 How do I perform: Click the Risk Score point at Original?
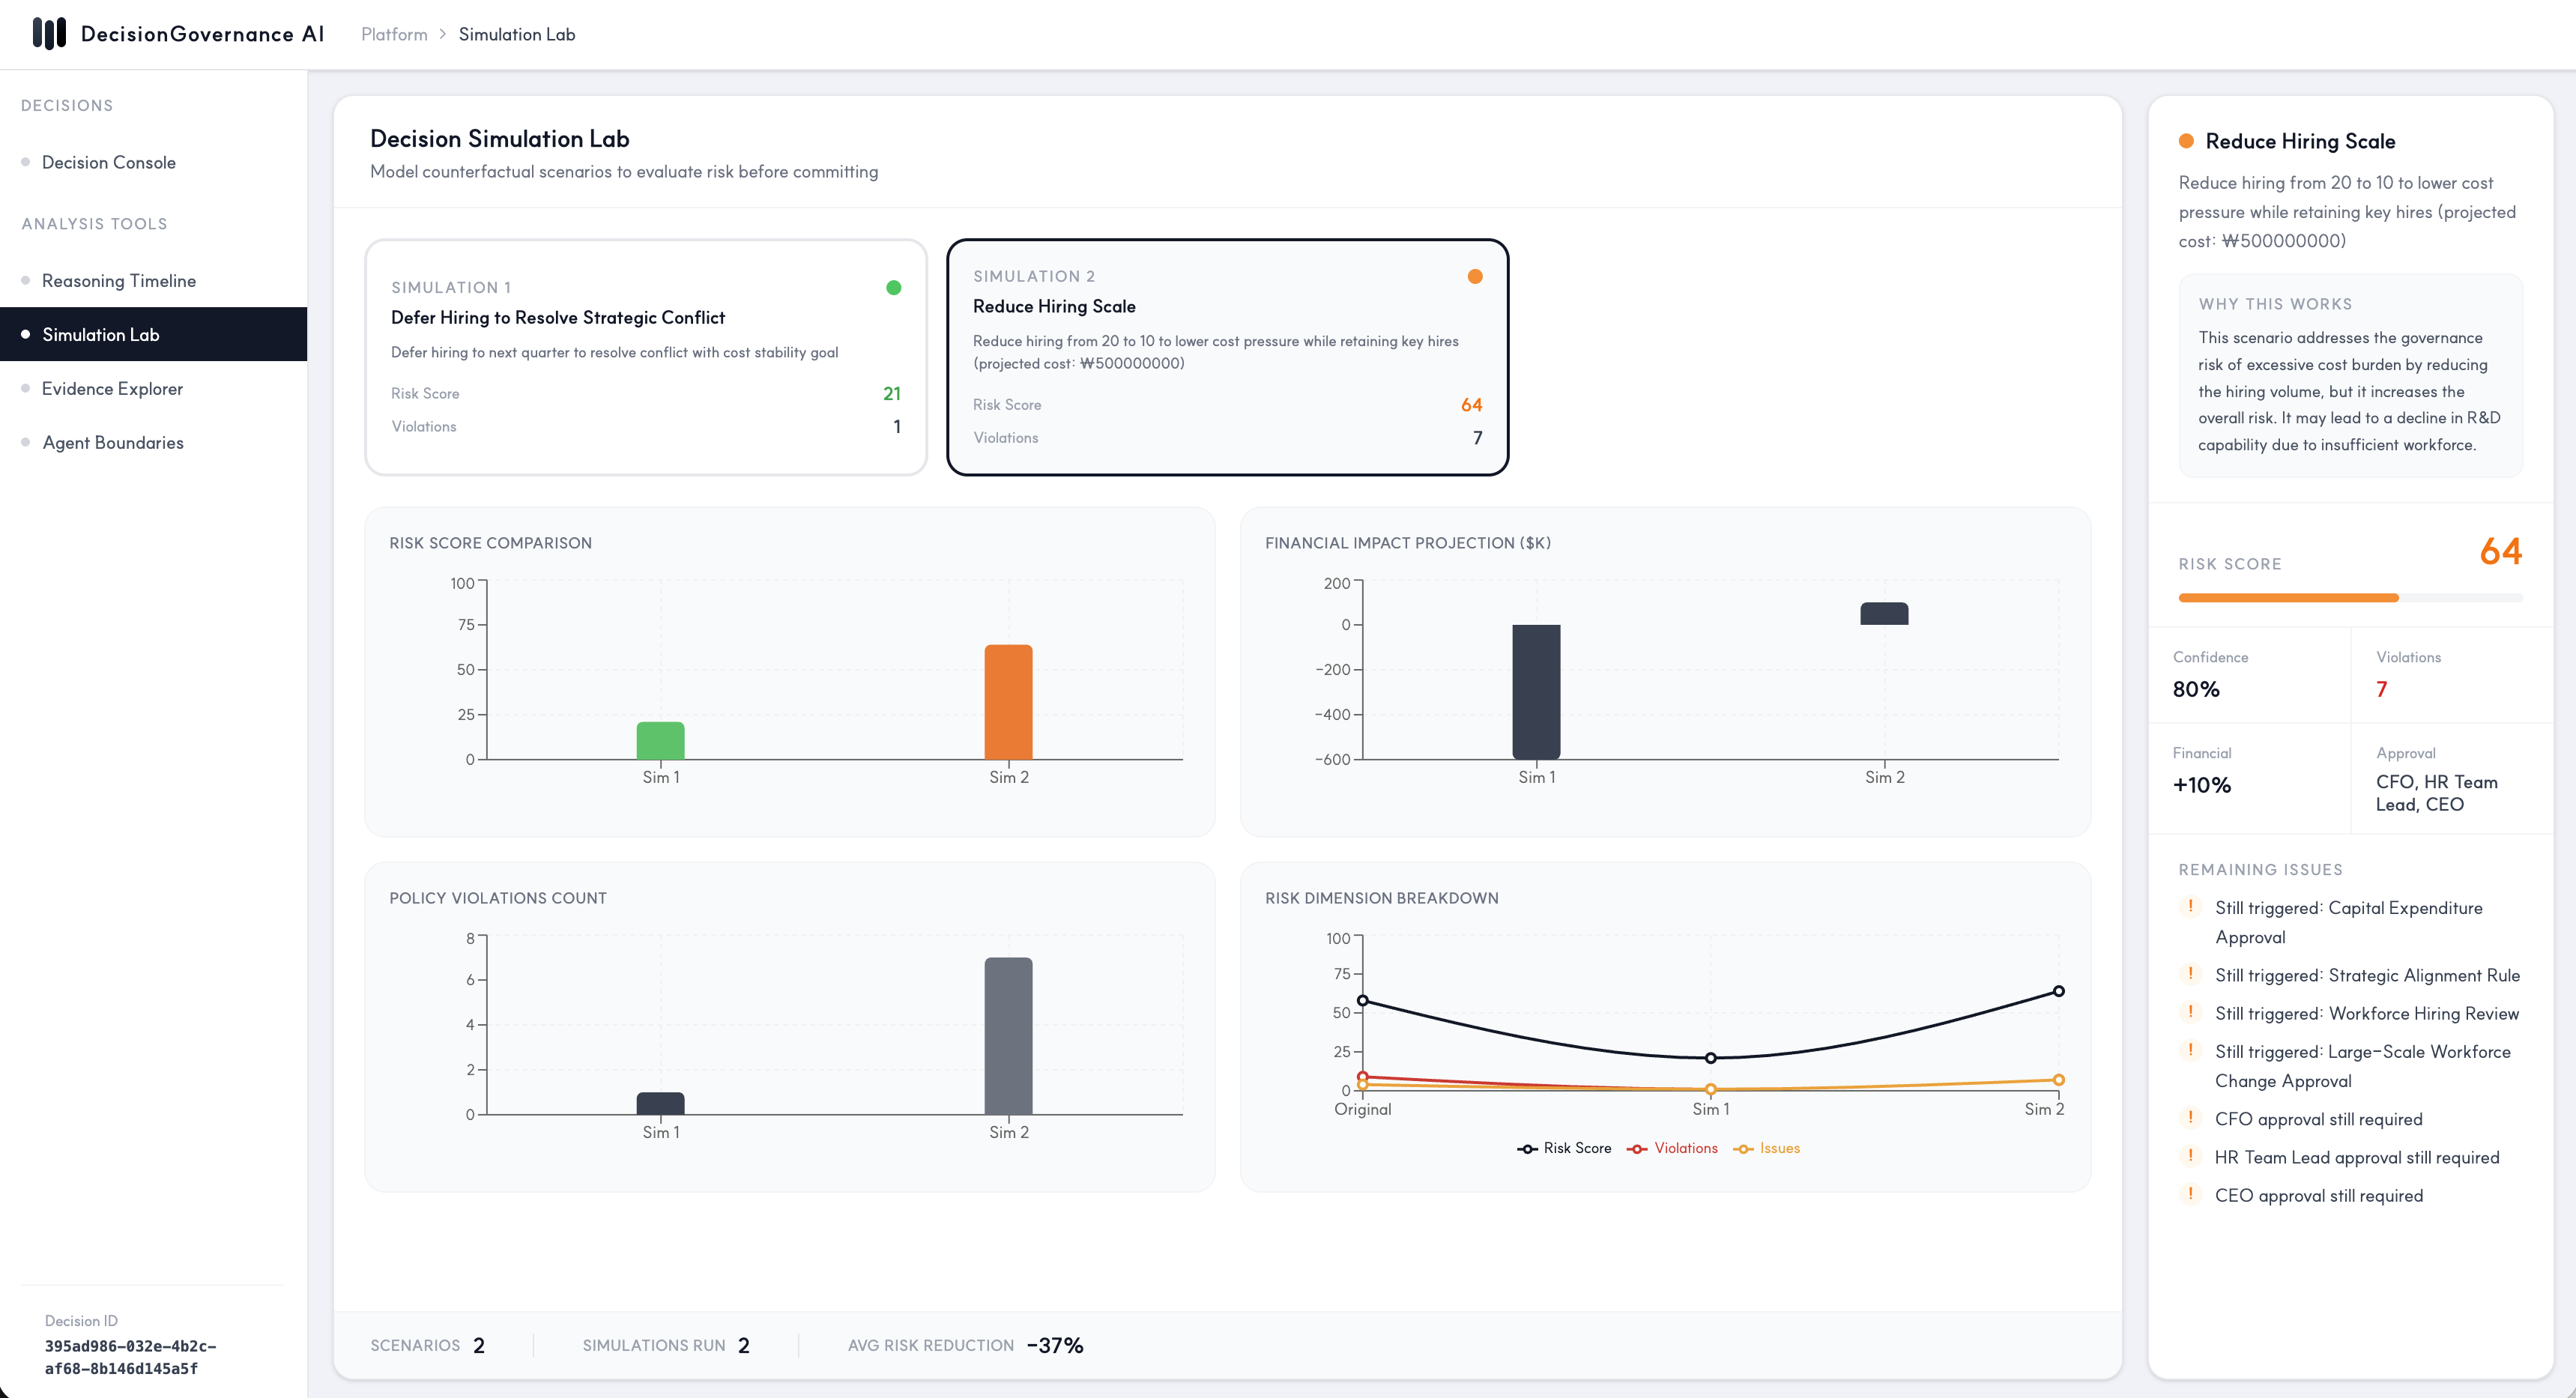(x=1362, y=1000)
